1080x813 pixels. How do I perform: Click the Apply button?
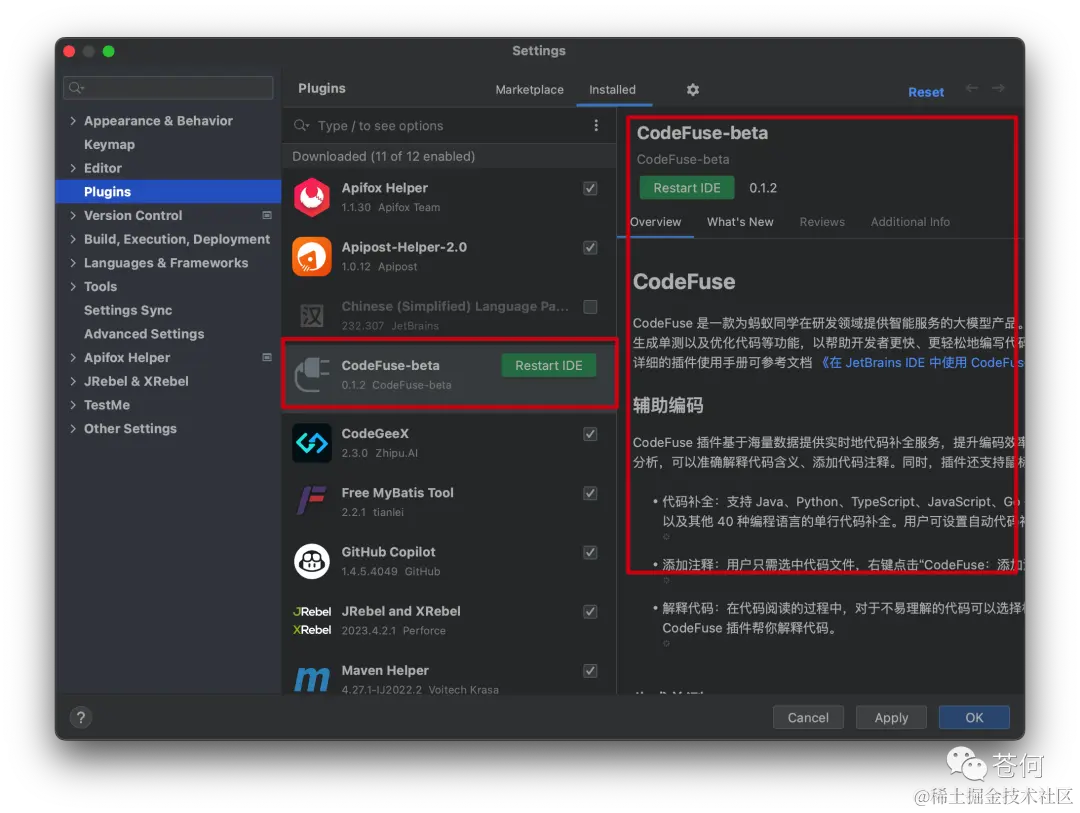click(x=891, y=717)
